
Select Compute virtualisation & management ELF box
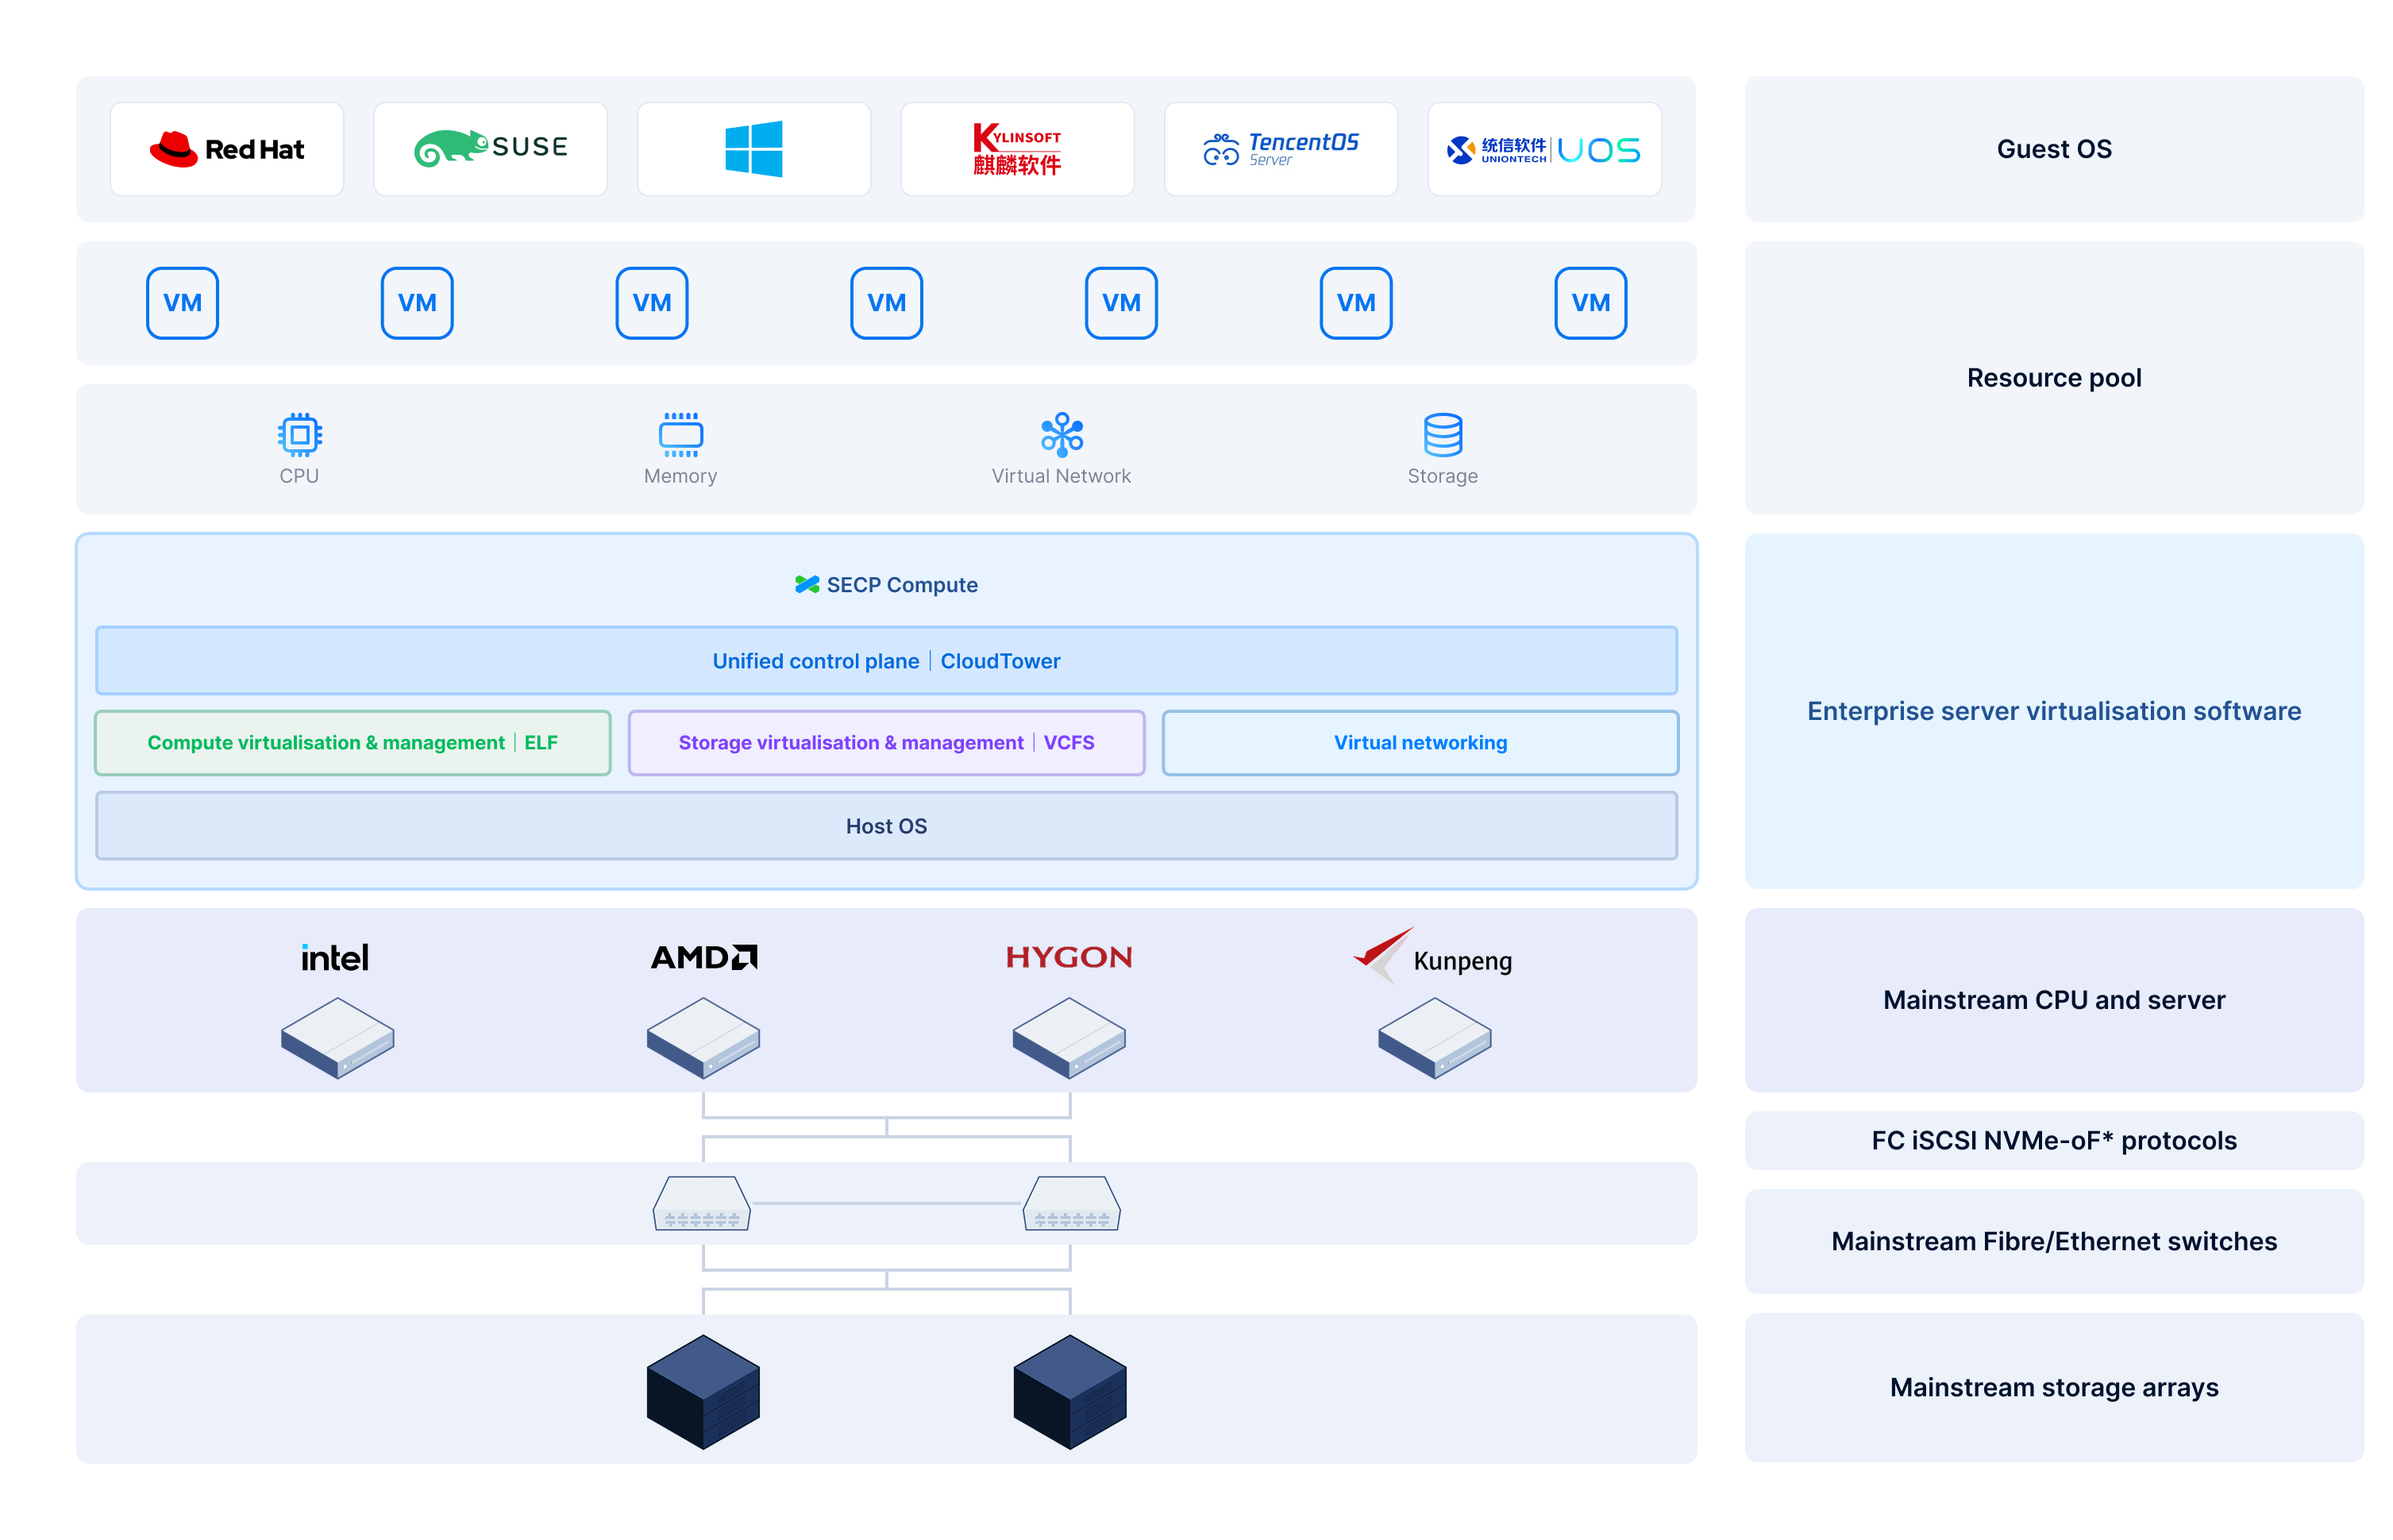click(x=352, y=742)
